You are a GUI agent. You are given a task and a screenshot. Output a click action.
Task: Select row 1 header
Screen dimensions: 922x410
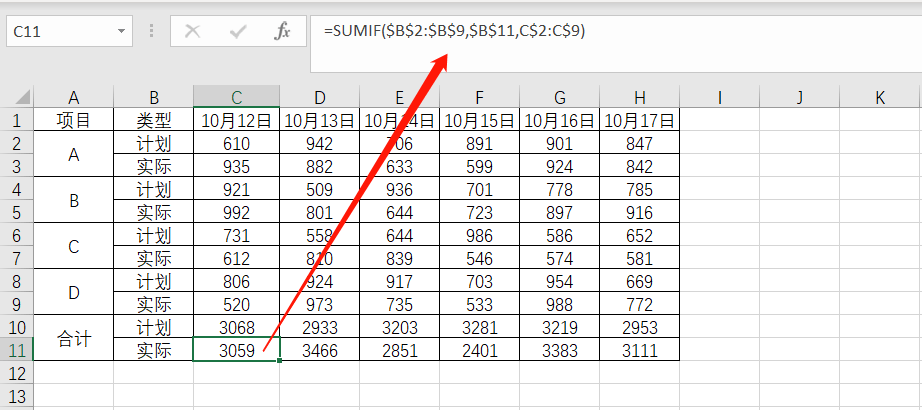tap(17, 120)
